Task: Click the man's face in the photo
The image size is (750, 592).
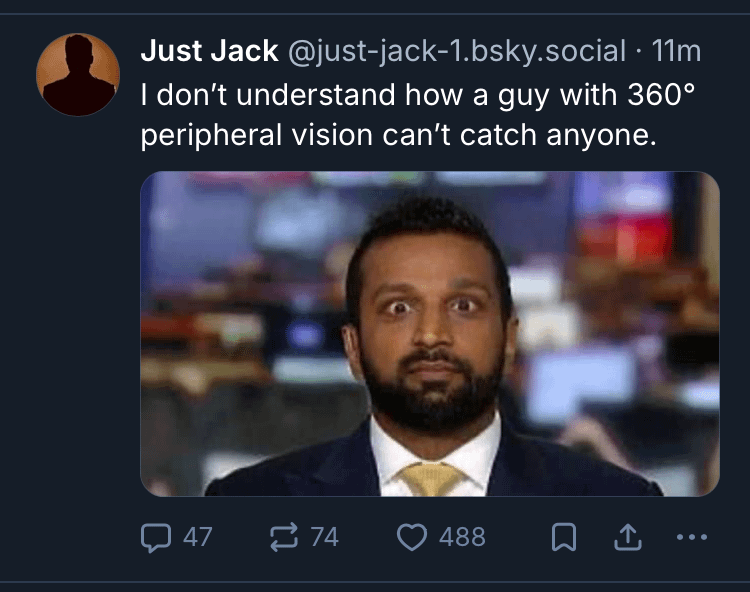Action: 430,320
